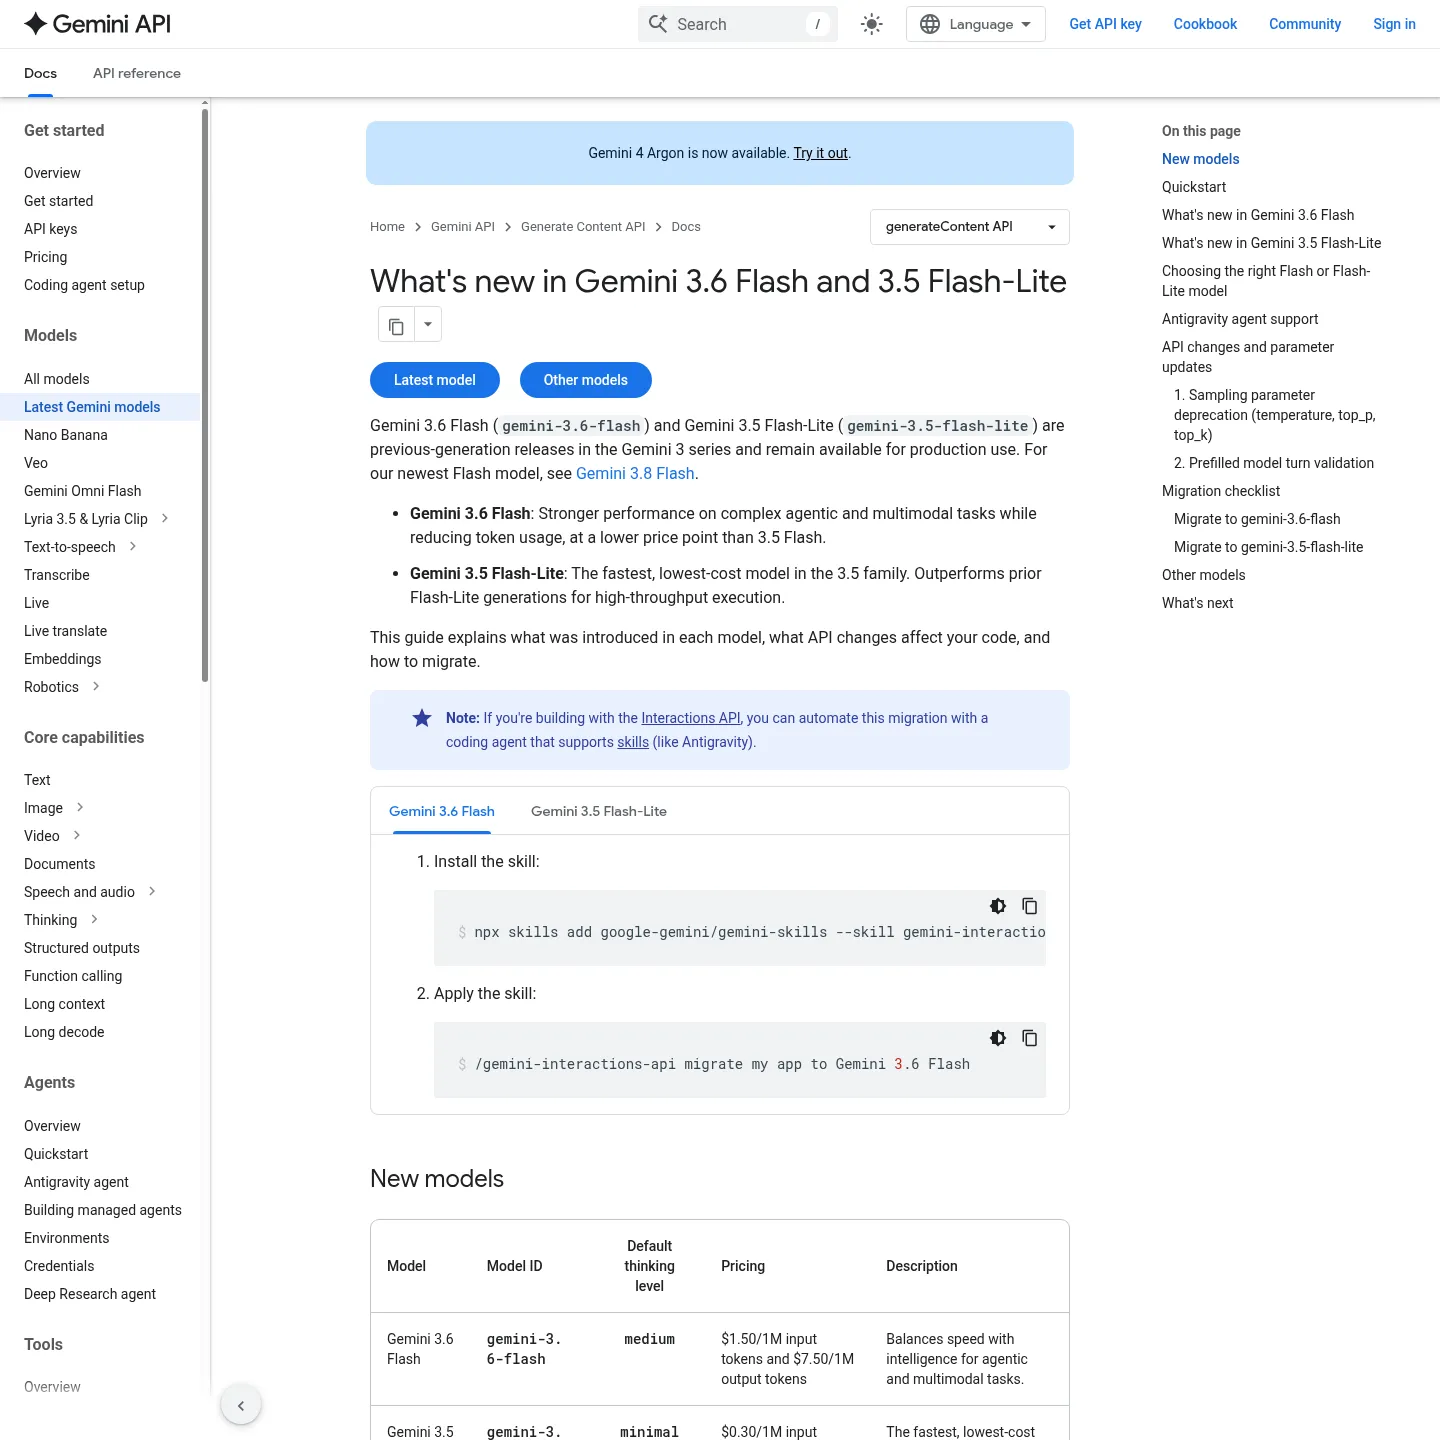The image size is (1440, 1440).
Task: Select the Docs tab
Action: (x=40, y=73)
